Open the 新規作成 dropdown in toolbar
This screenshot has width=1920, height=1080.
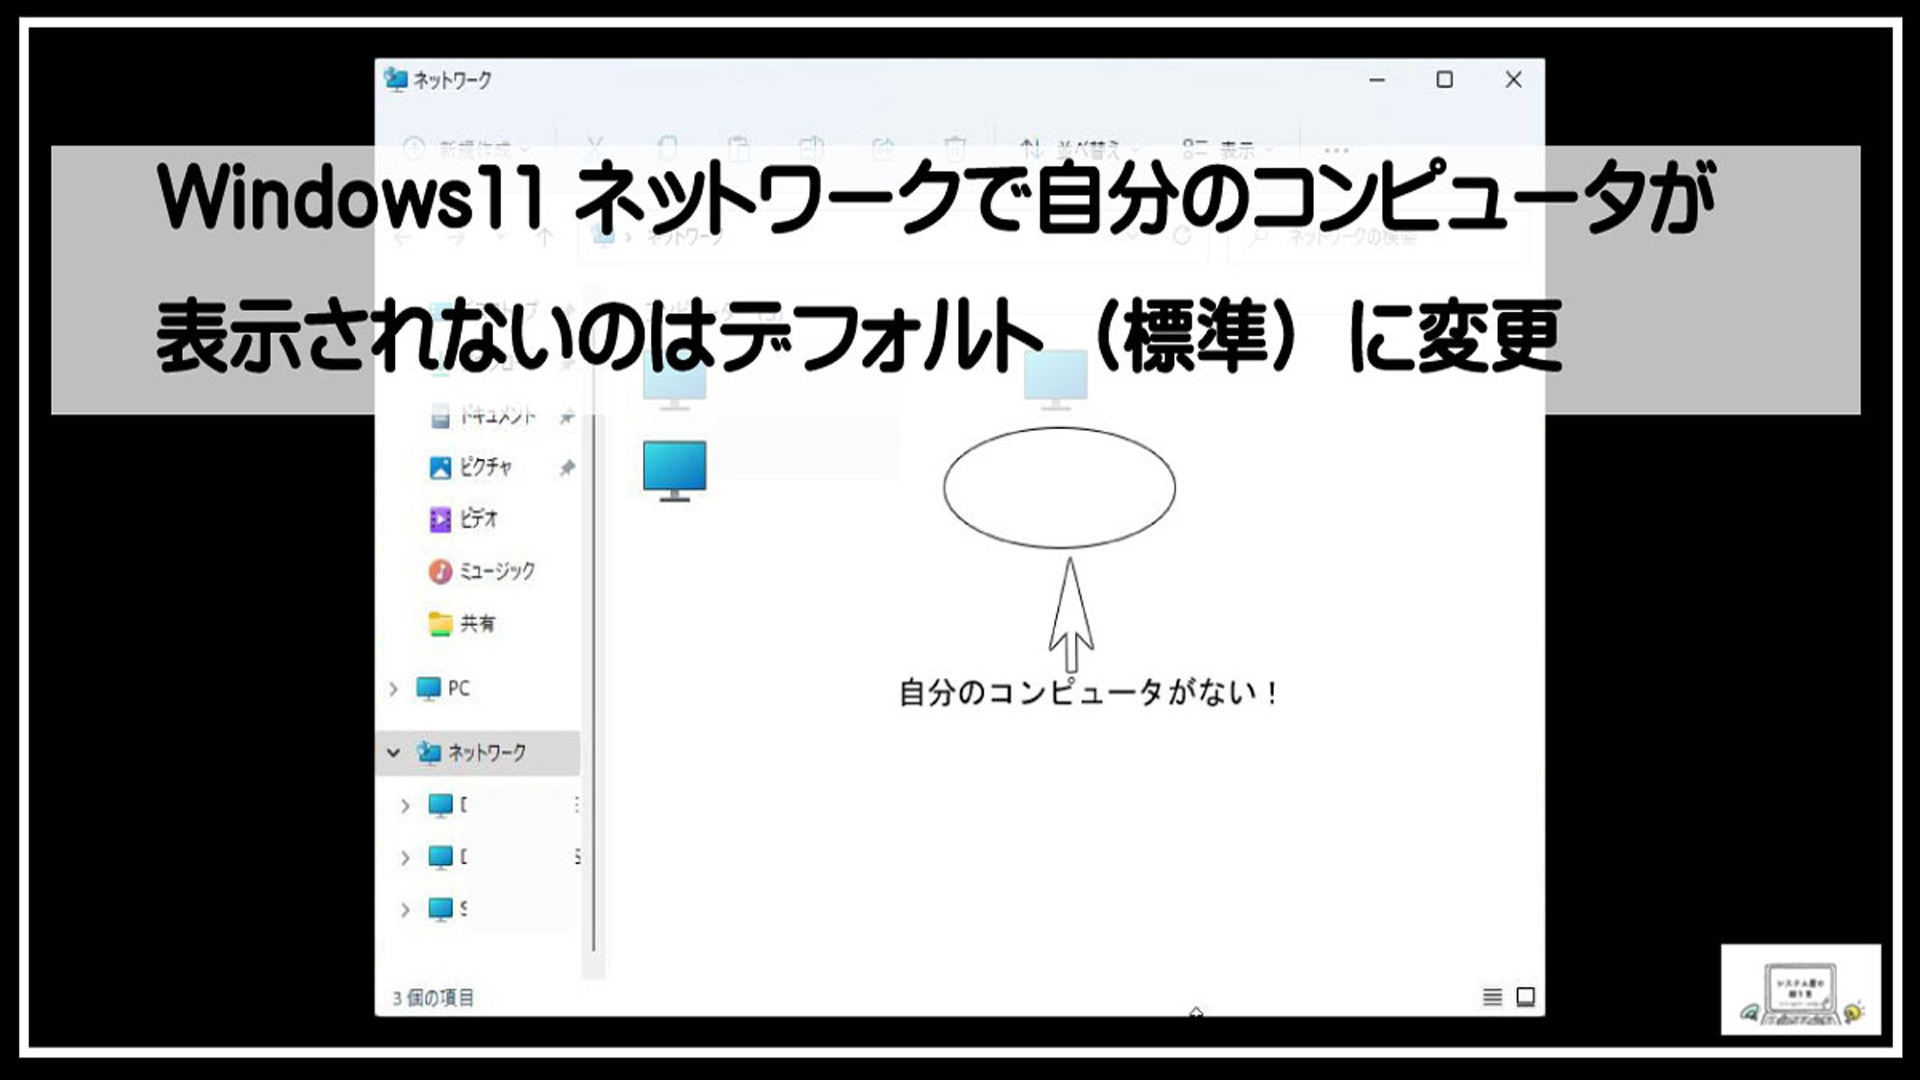coord(467,150)
